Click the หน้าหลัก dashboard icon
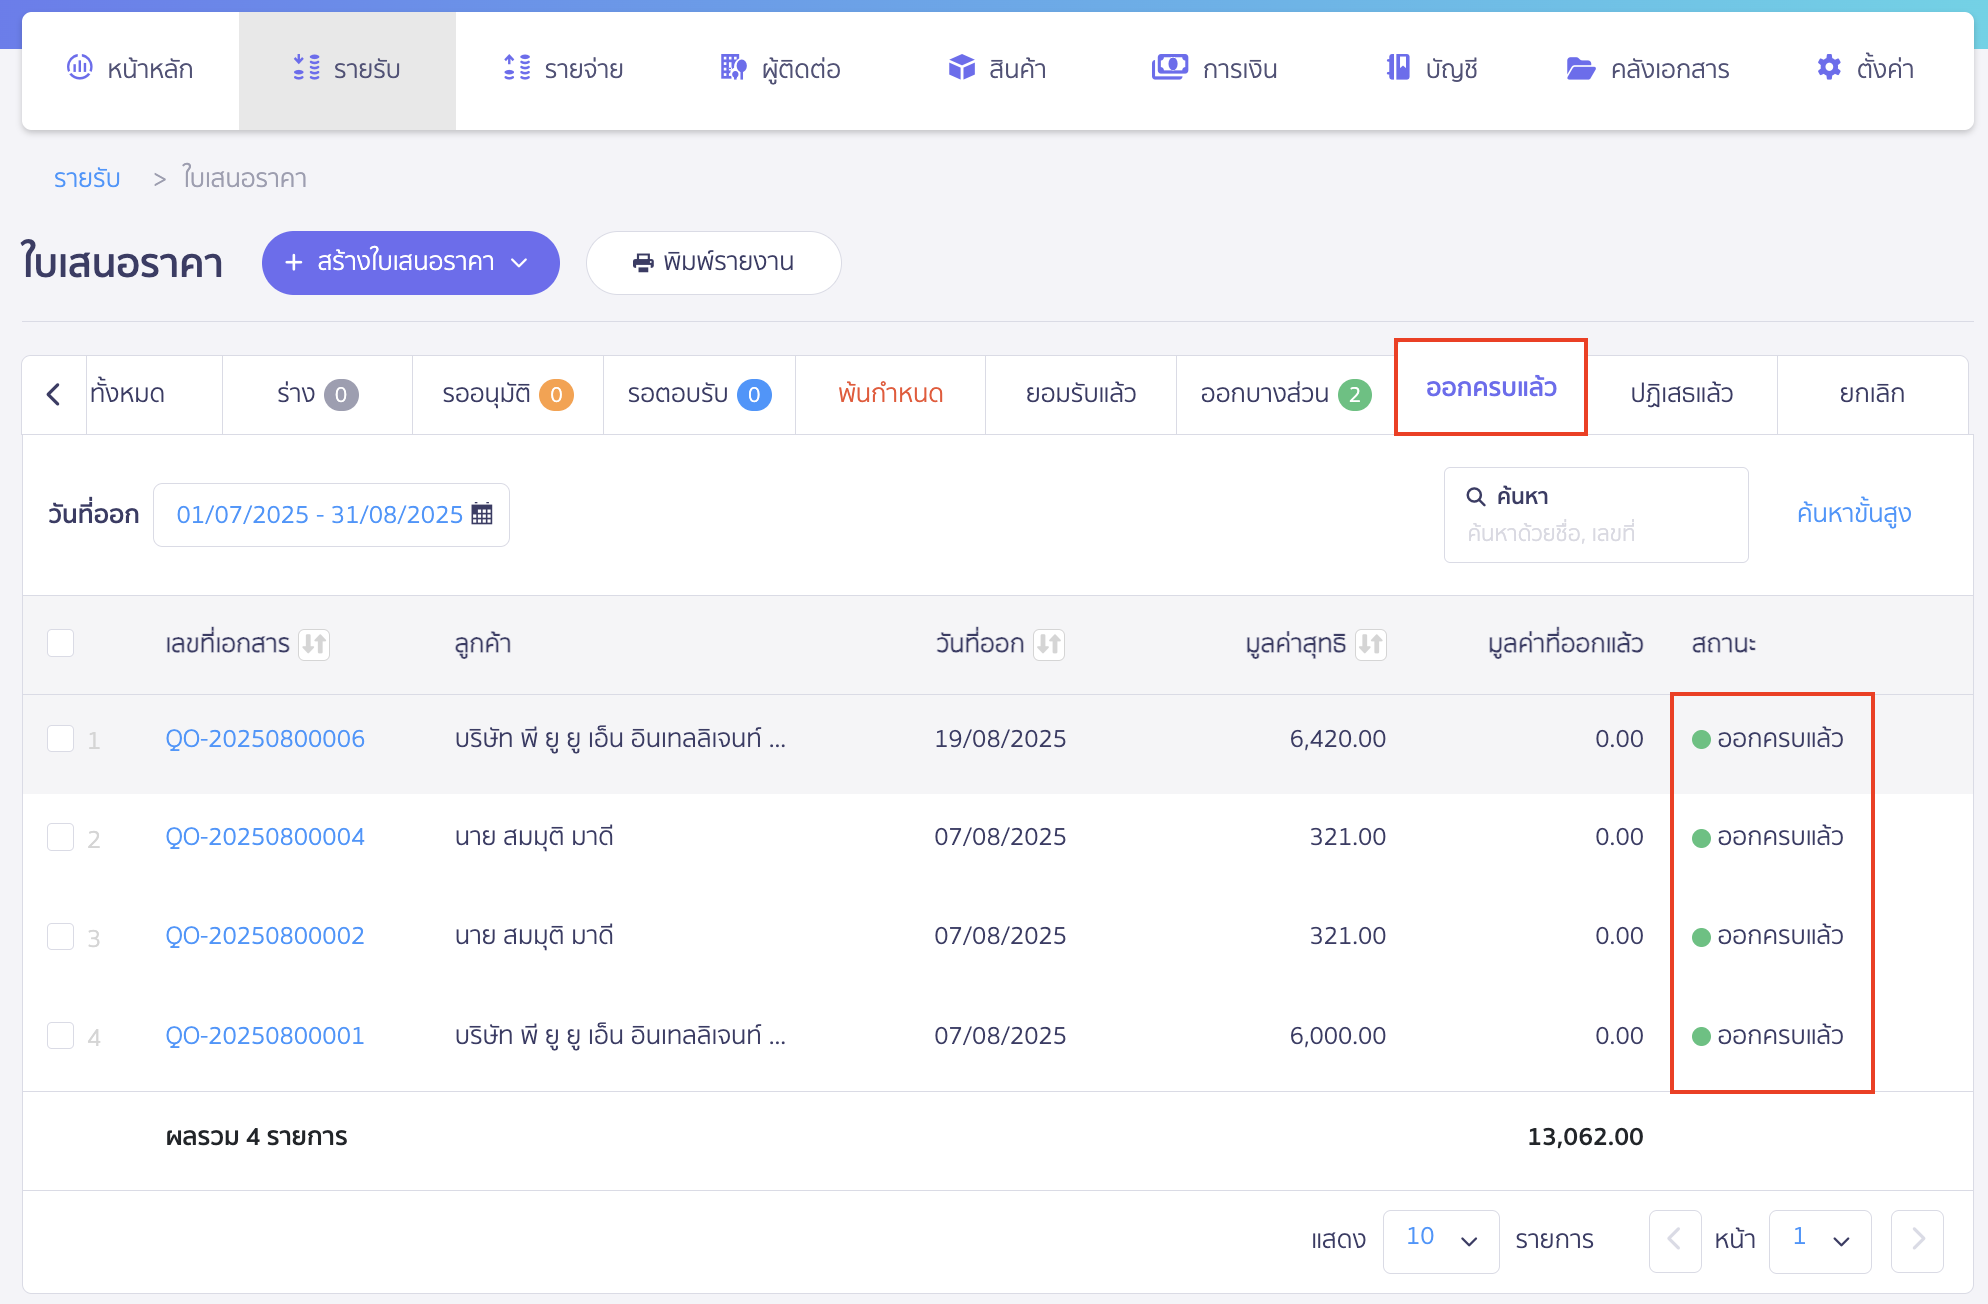 [79, 68]
